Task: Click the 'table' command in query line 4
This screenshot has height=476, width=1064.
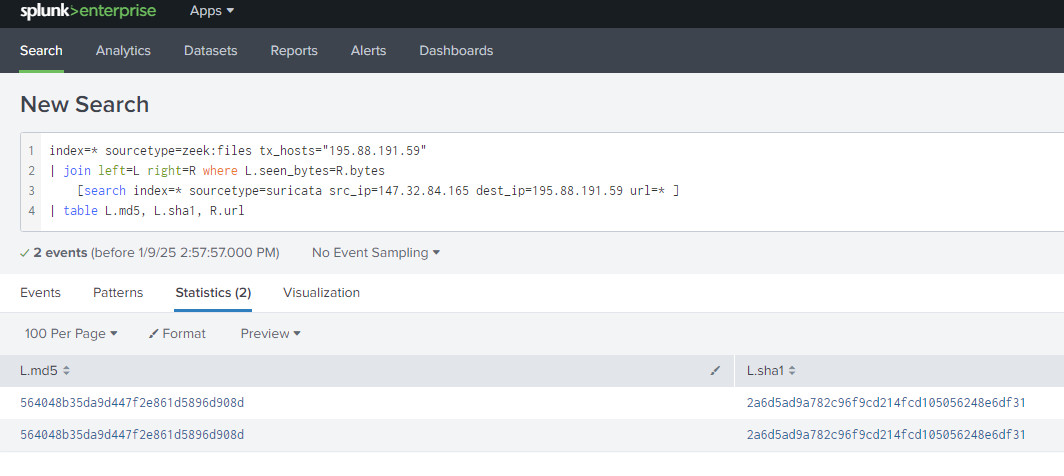Action: coord(80,210)
